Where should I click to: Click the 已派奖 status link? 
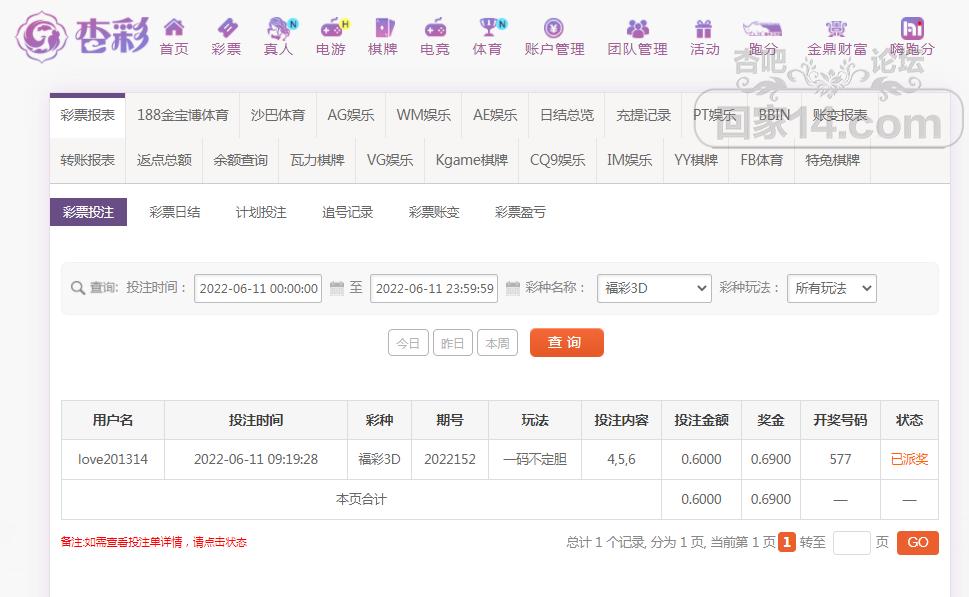point(909,460)
